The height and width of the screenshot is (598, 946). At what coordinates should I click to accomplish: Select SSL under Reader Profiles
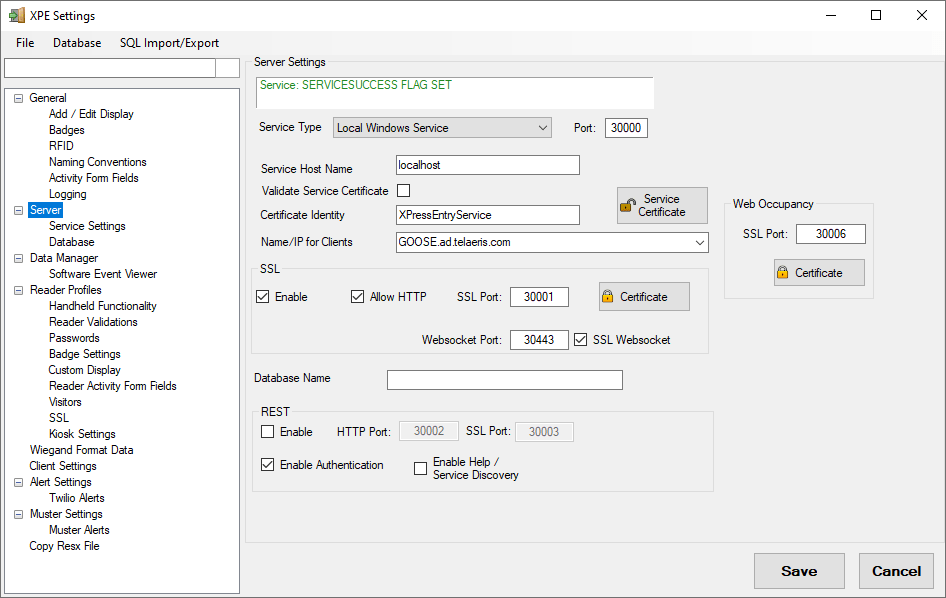pos(59,418)
